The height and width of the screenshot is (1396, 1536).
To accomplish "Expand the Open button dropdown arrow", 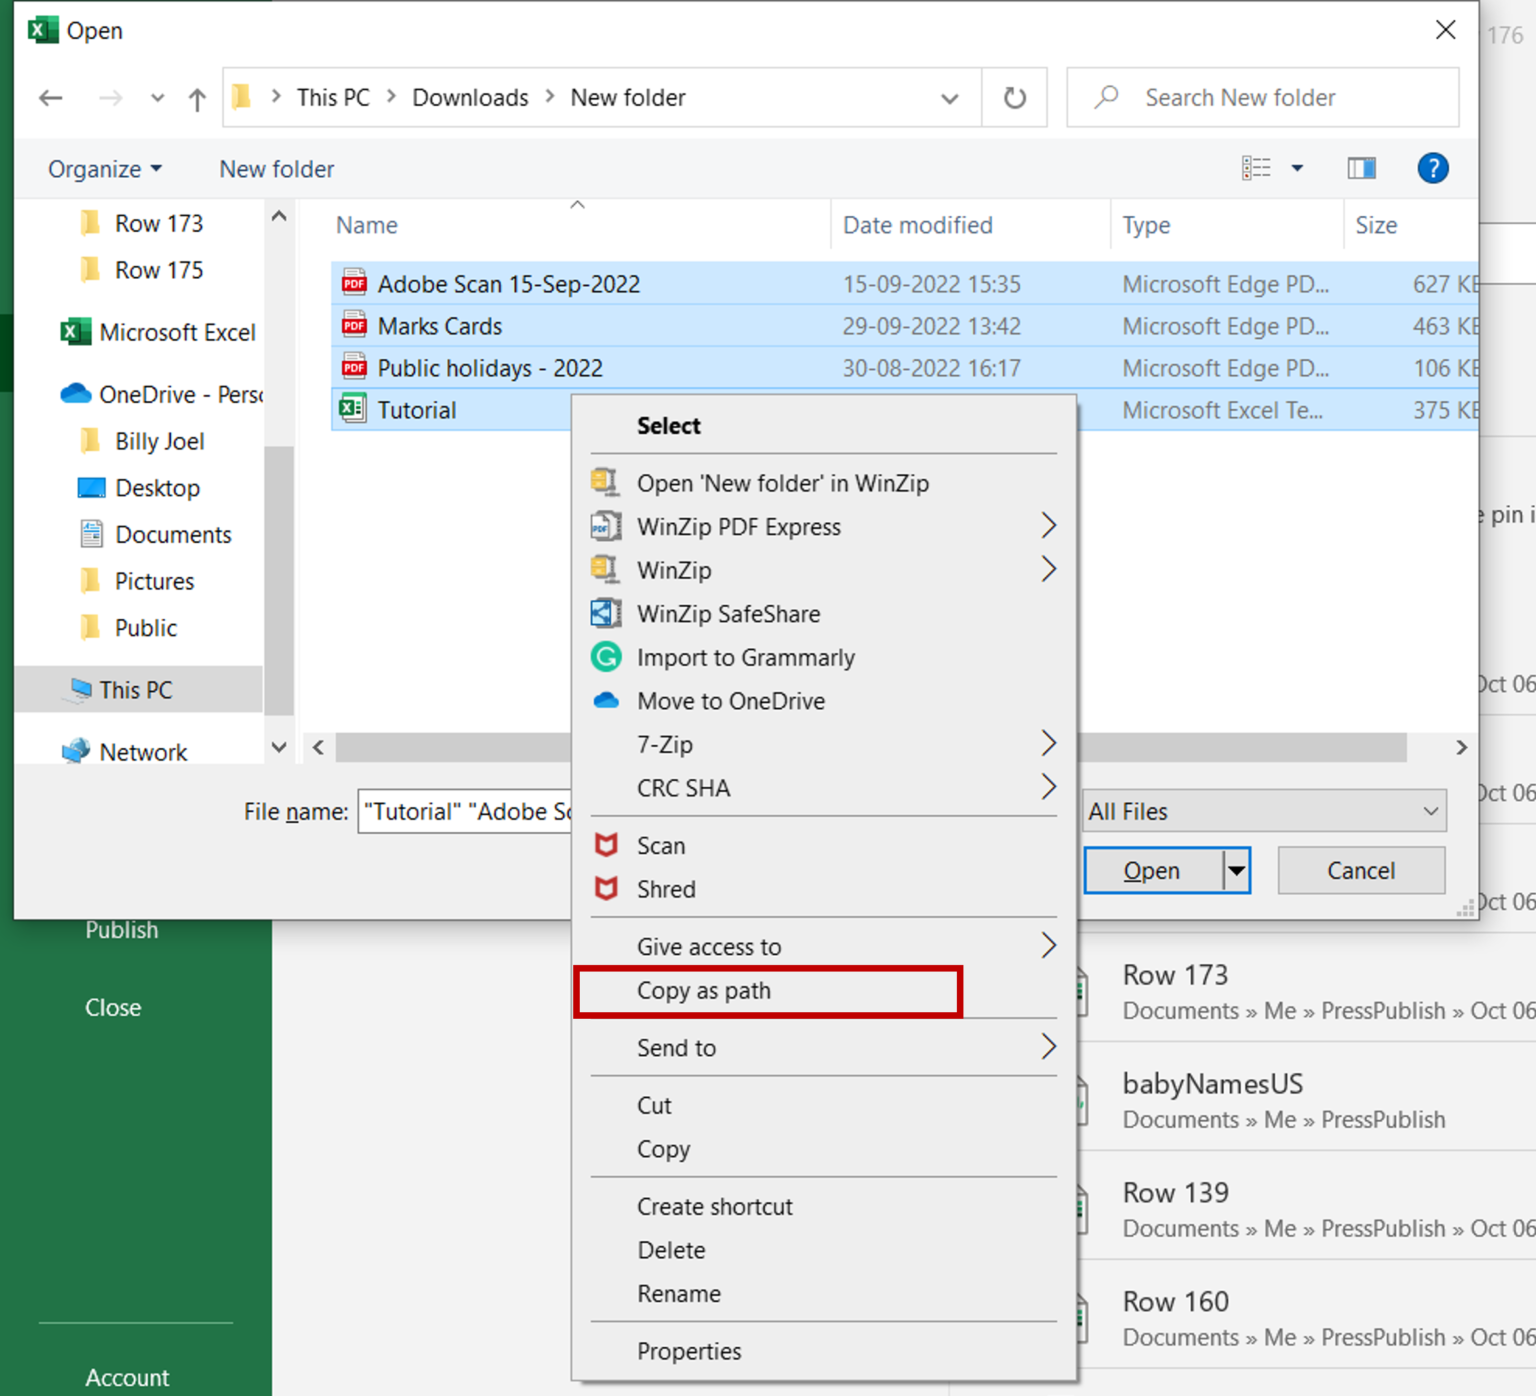I will click(1234, 870).
